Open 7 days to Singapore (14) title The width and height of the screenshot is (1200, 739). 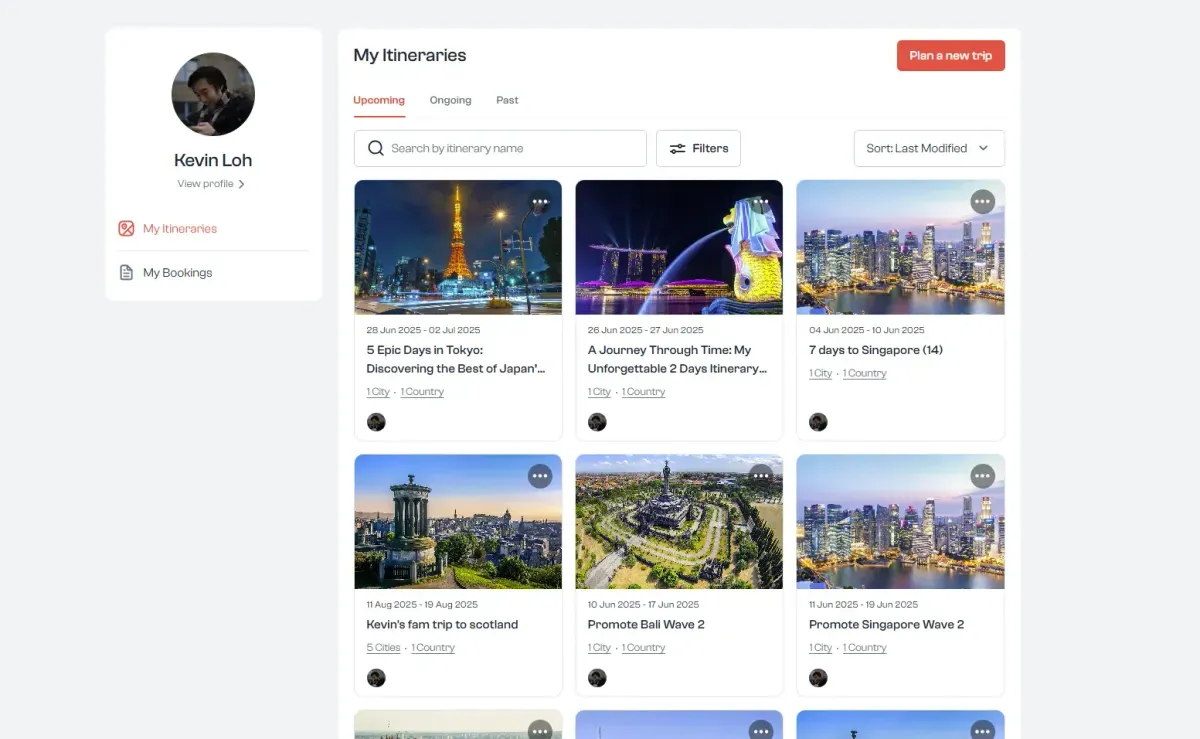coord(876,350)
